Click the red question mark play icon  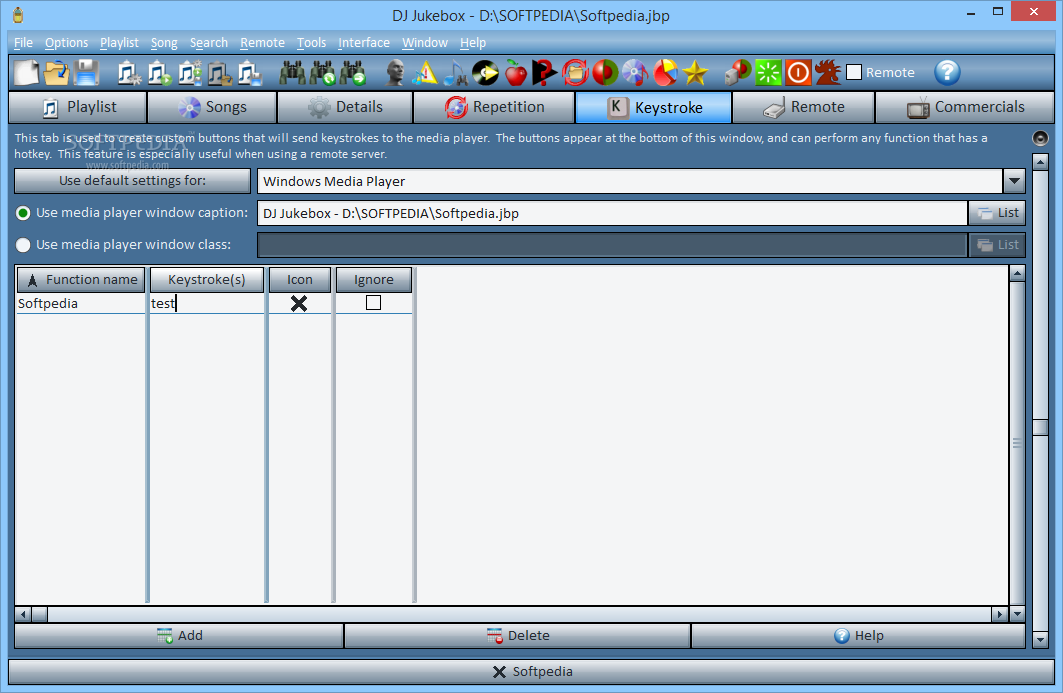point(544,73)
